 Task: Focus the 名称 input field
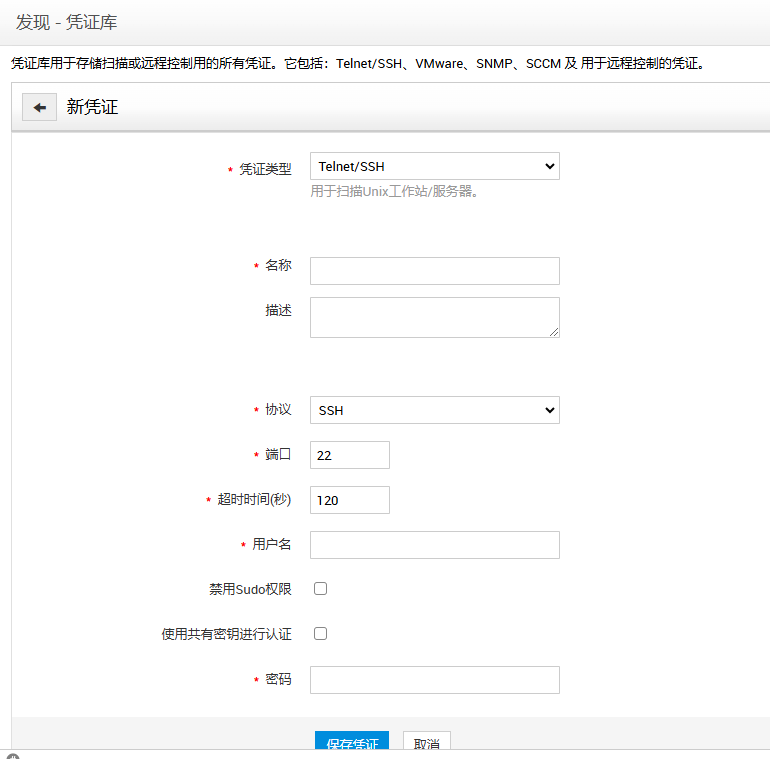[434, 271]
